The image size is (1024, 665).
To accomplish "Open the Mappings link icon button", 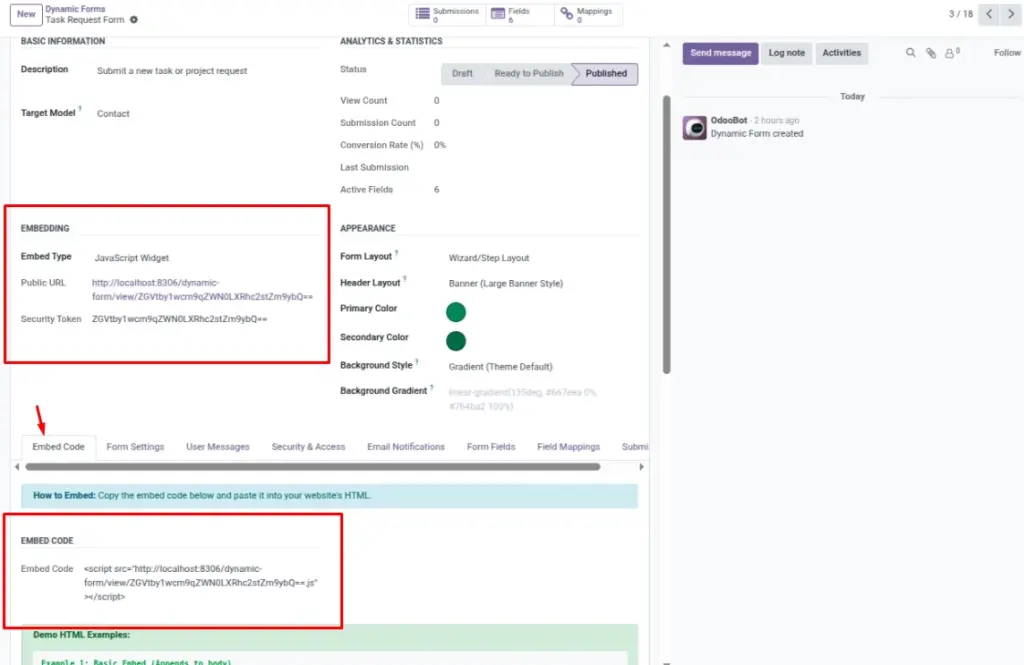I will pos(566,14).
